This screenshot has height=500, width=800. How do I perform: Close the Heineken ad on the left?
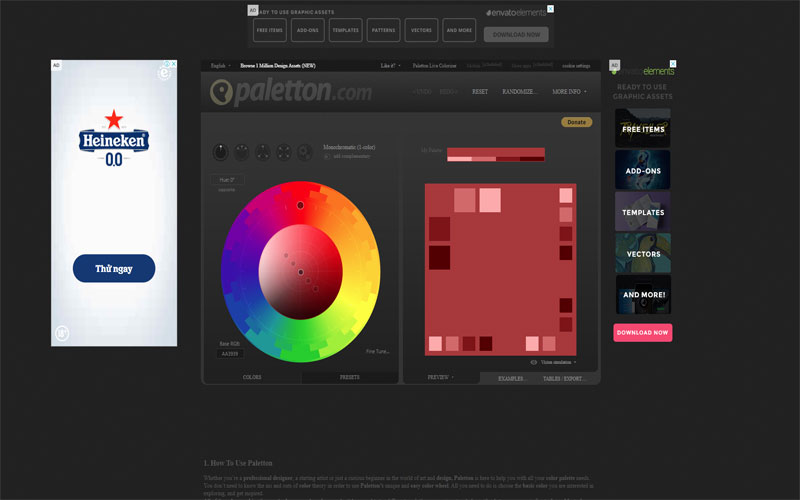(x=173, y=64)
